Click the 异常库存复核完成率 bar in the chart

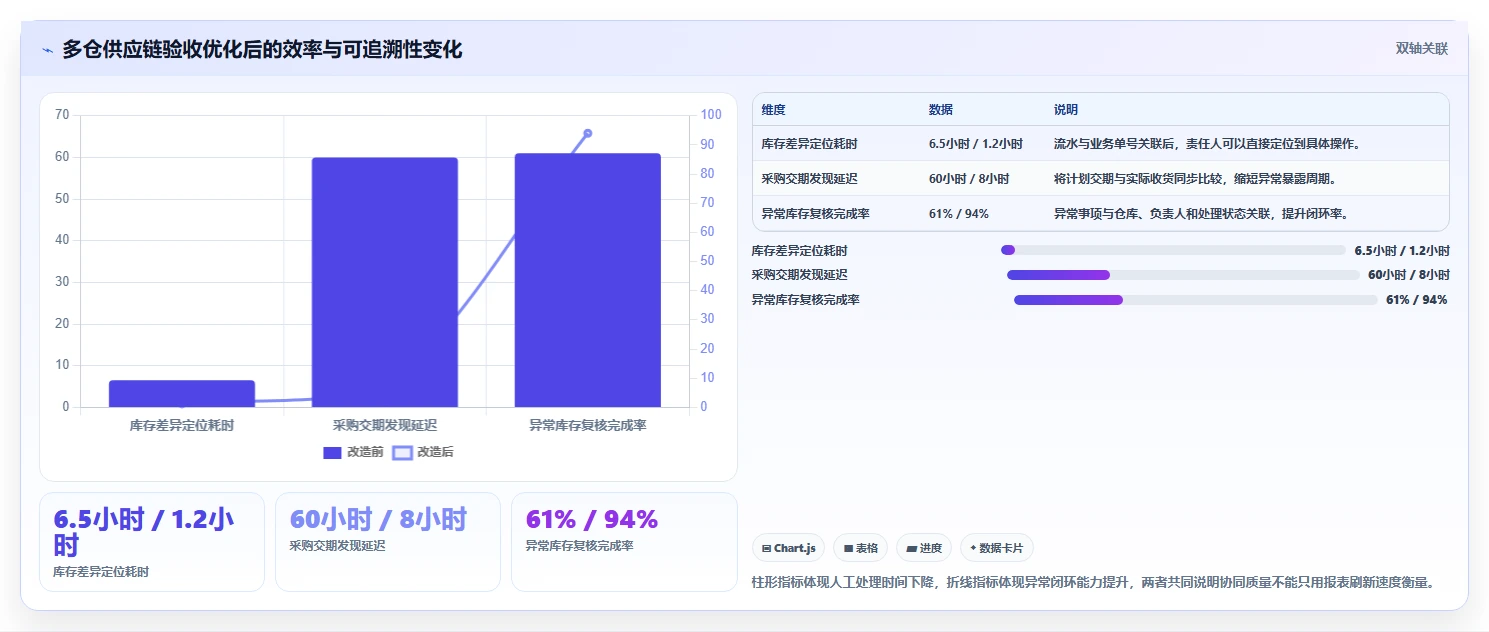[x=588, y=280]
